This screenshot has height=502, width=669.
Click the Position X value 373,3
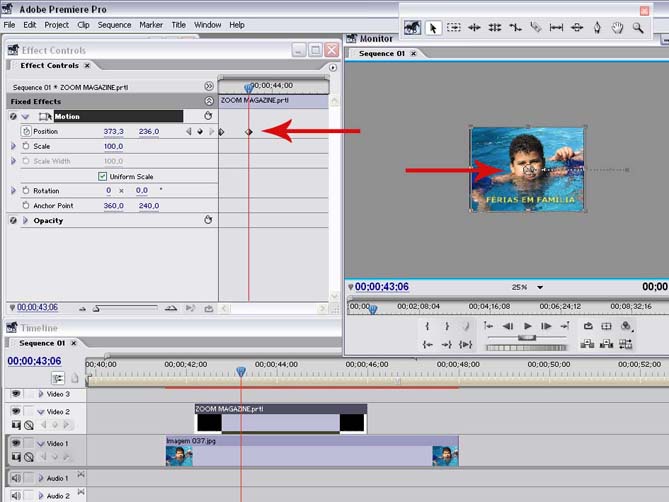click(x=113, y=131)
